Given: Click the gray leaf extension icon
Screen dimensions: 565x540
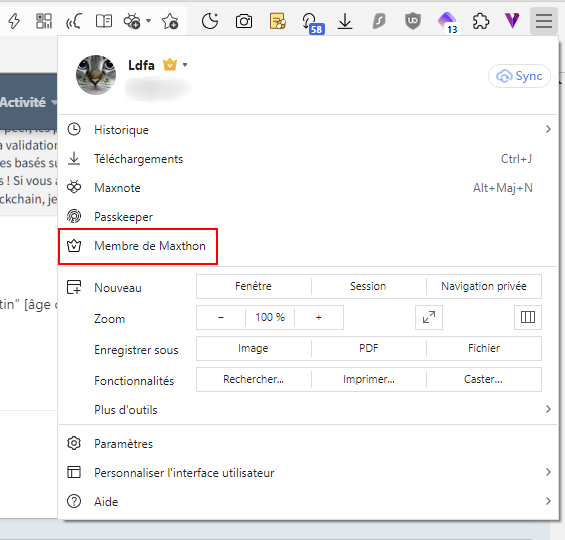Looking at the screenshot, I should click(379, 21).
